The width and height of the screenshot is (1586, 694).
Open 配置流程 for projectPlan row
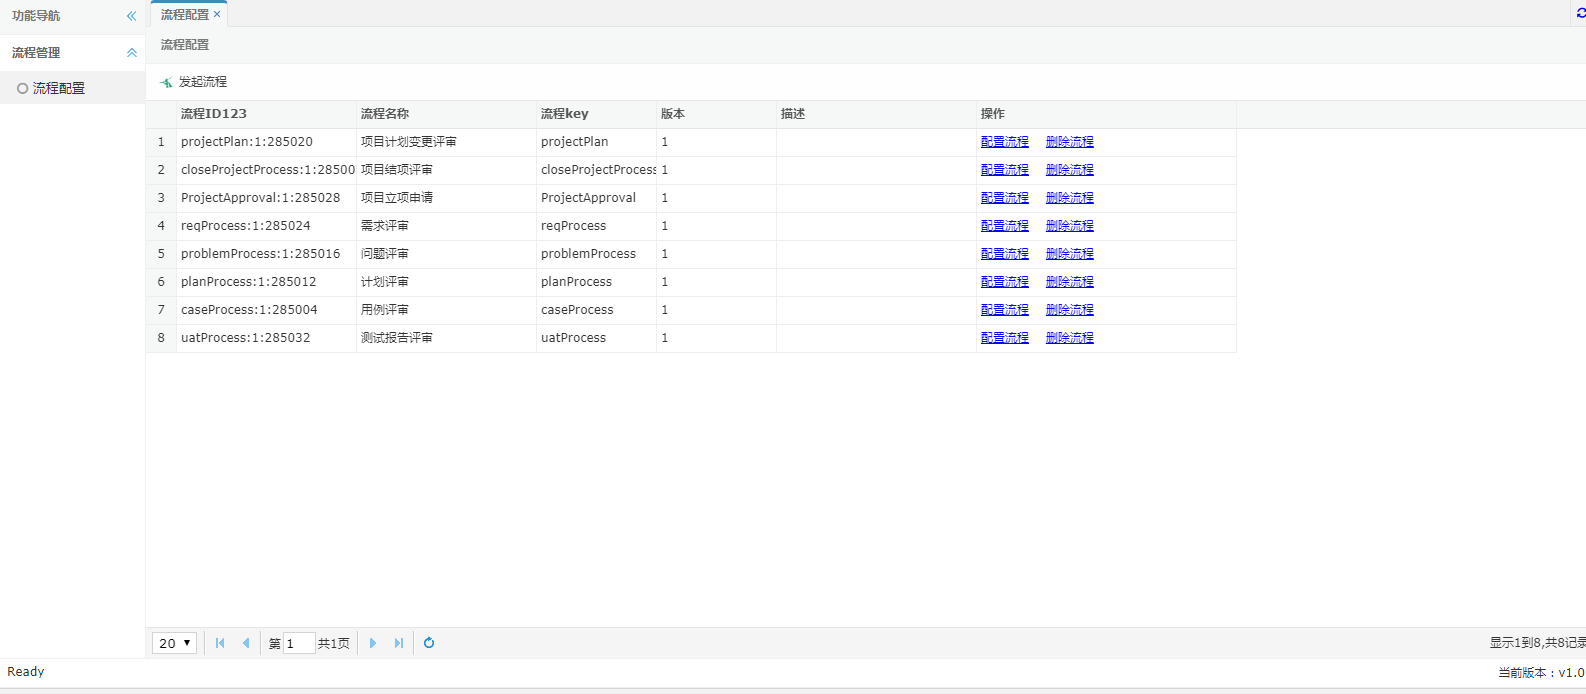pos(1004,142)
